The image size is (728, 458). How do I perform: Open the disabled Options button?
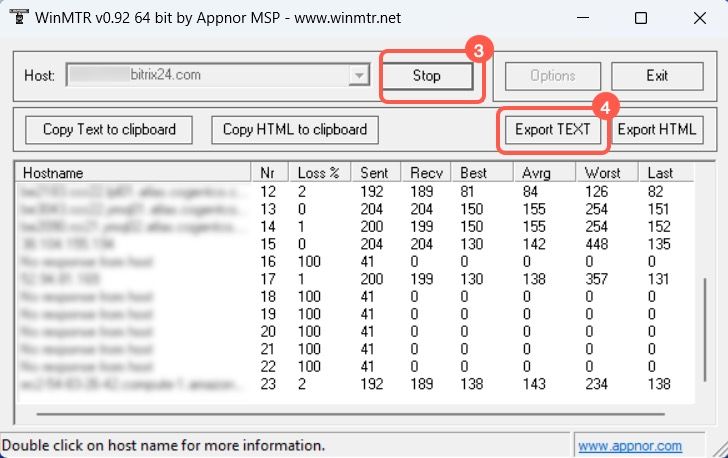tap(552, 76)
